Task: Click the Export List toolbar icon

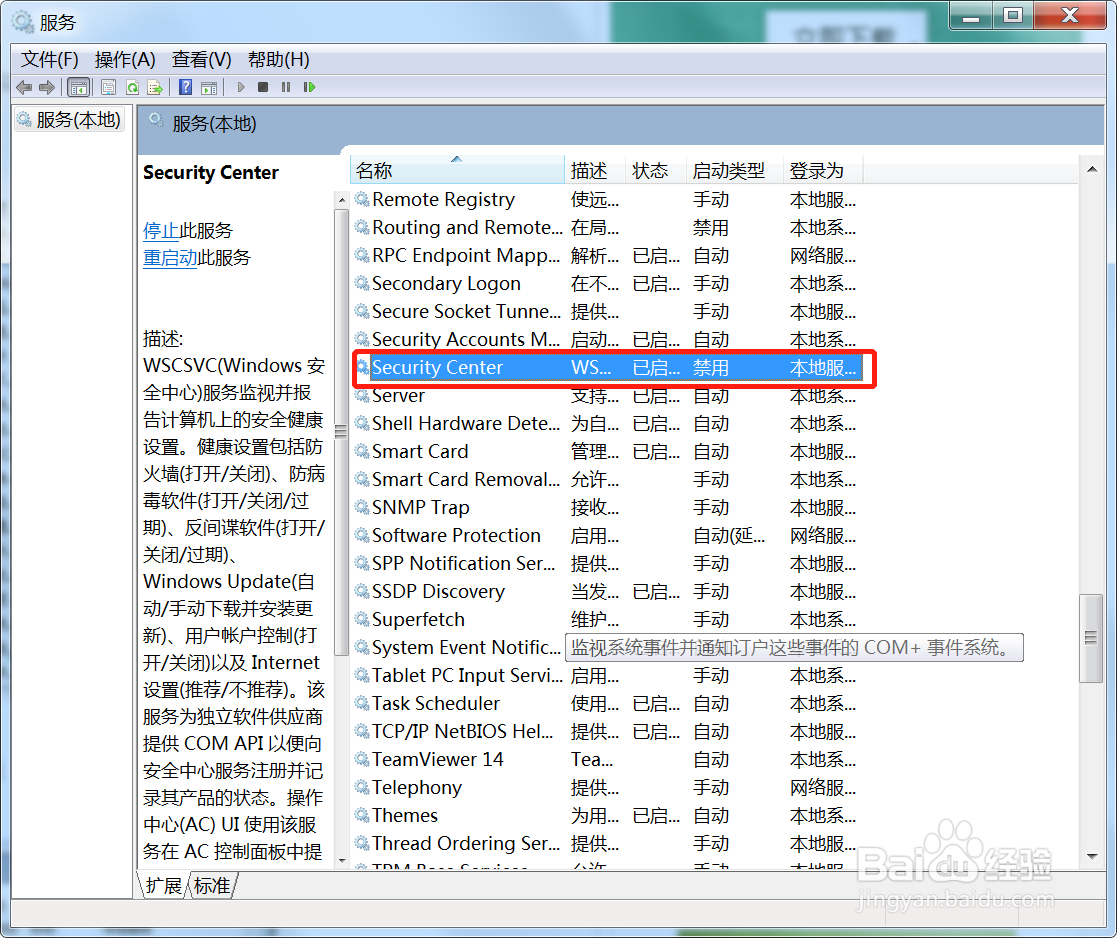Action: 155,88
